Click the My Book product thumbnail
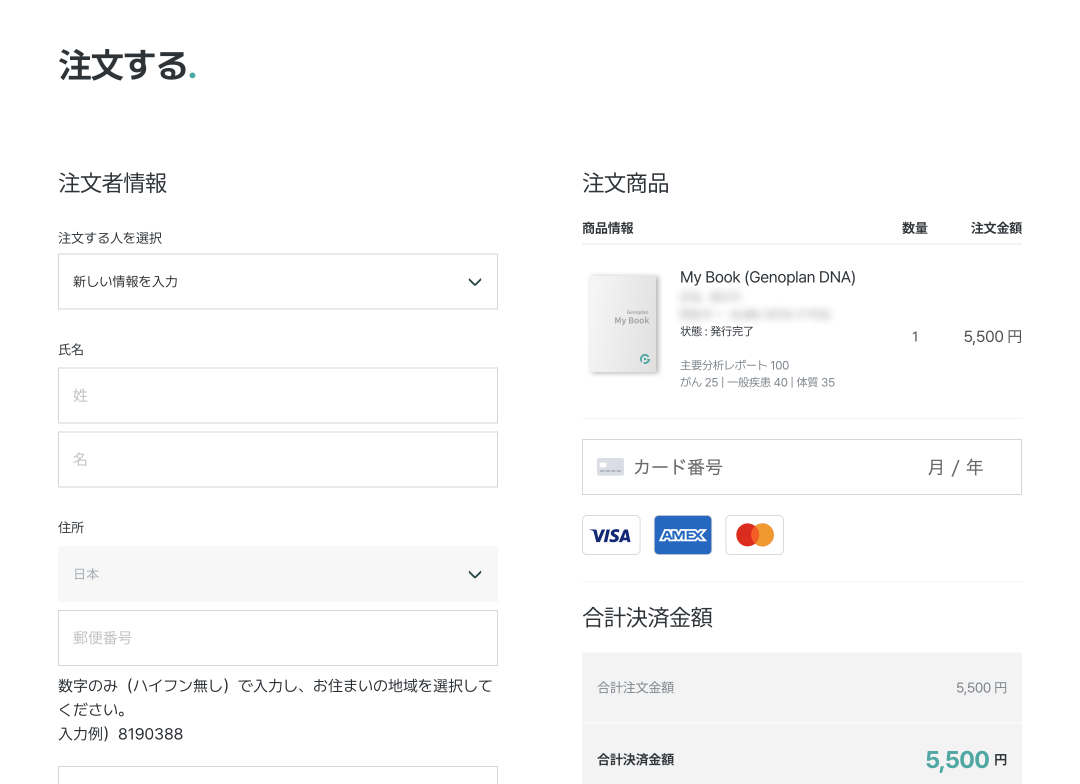This screenshot has width=1080, height=784. coord(623,323)
